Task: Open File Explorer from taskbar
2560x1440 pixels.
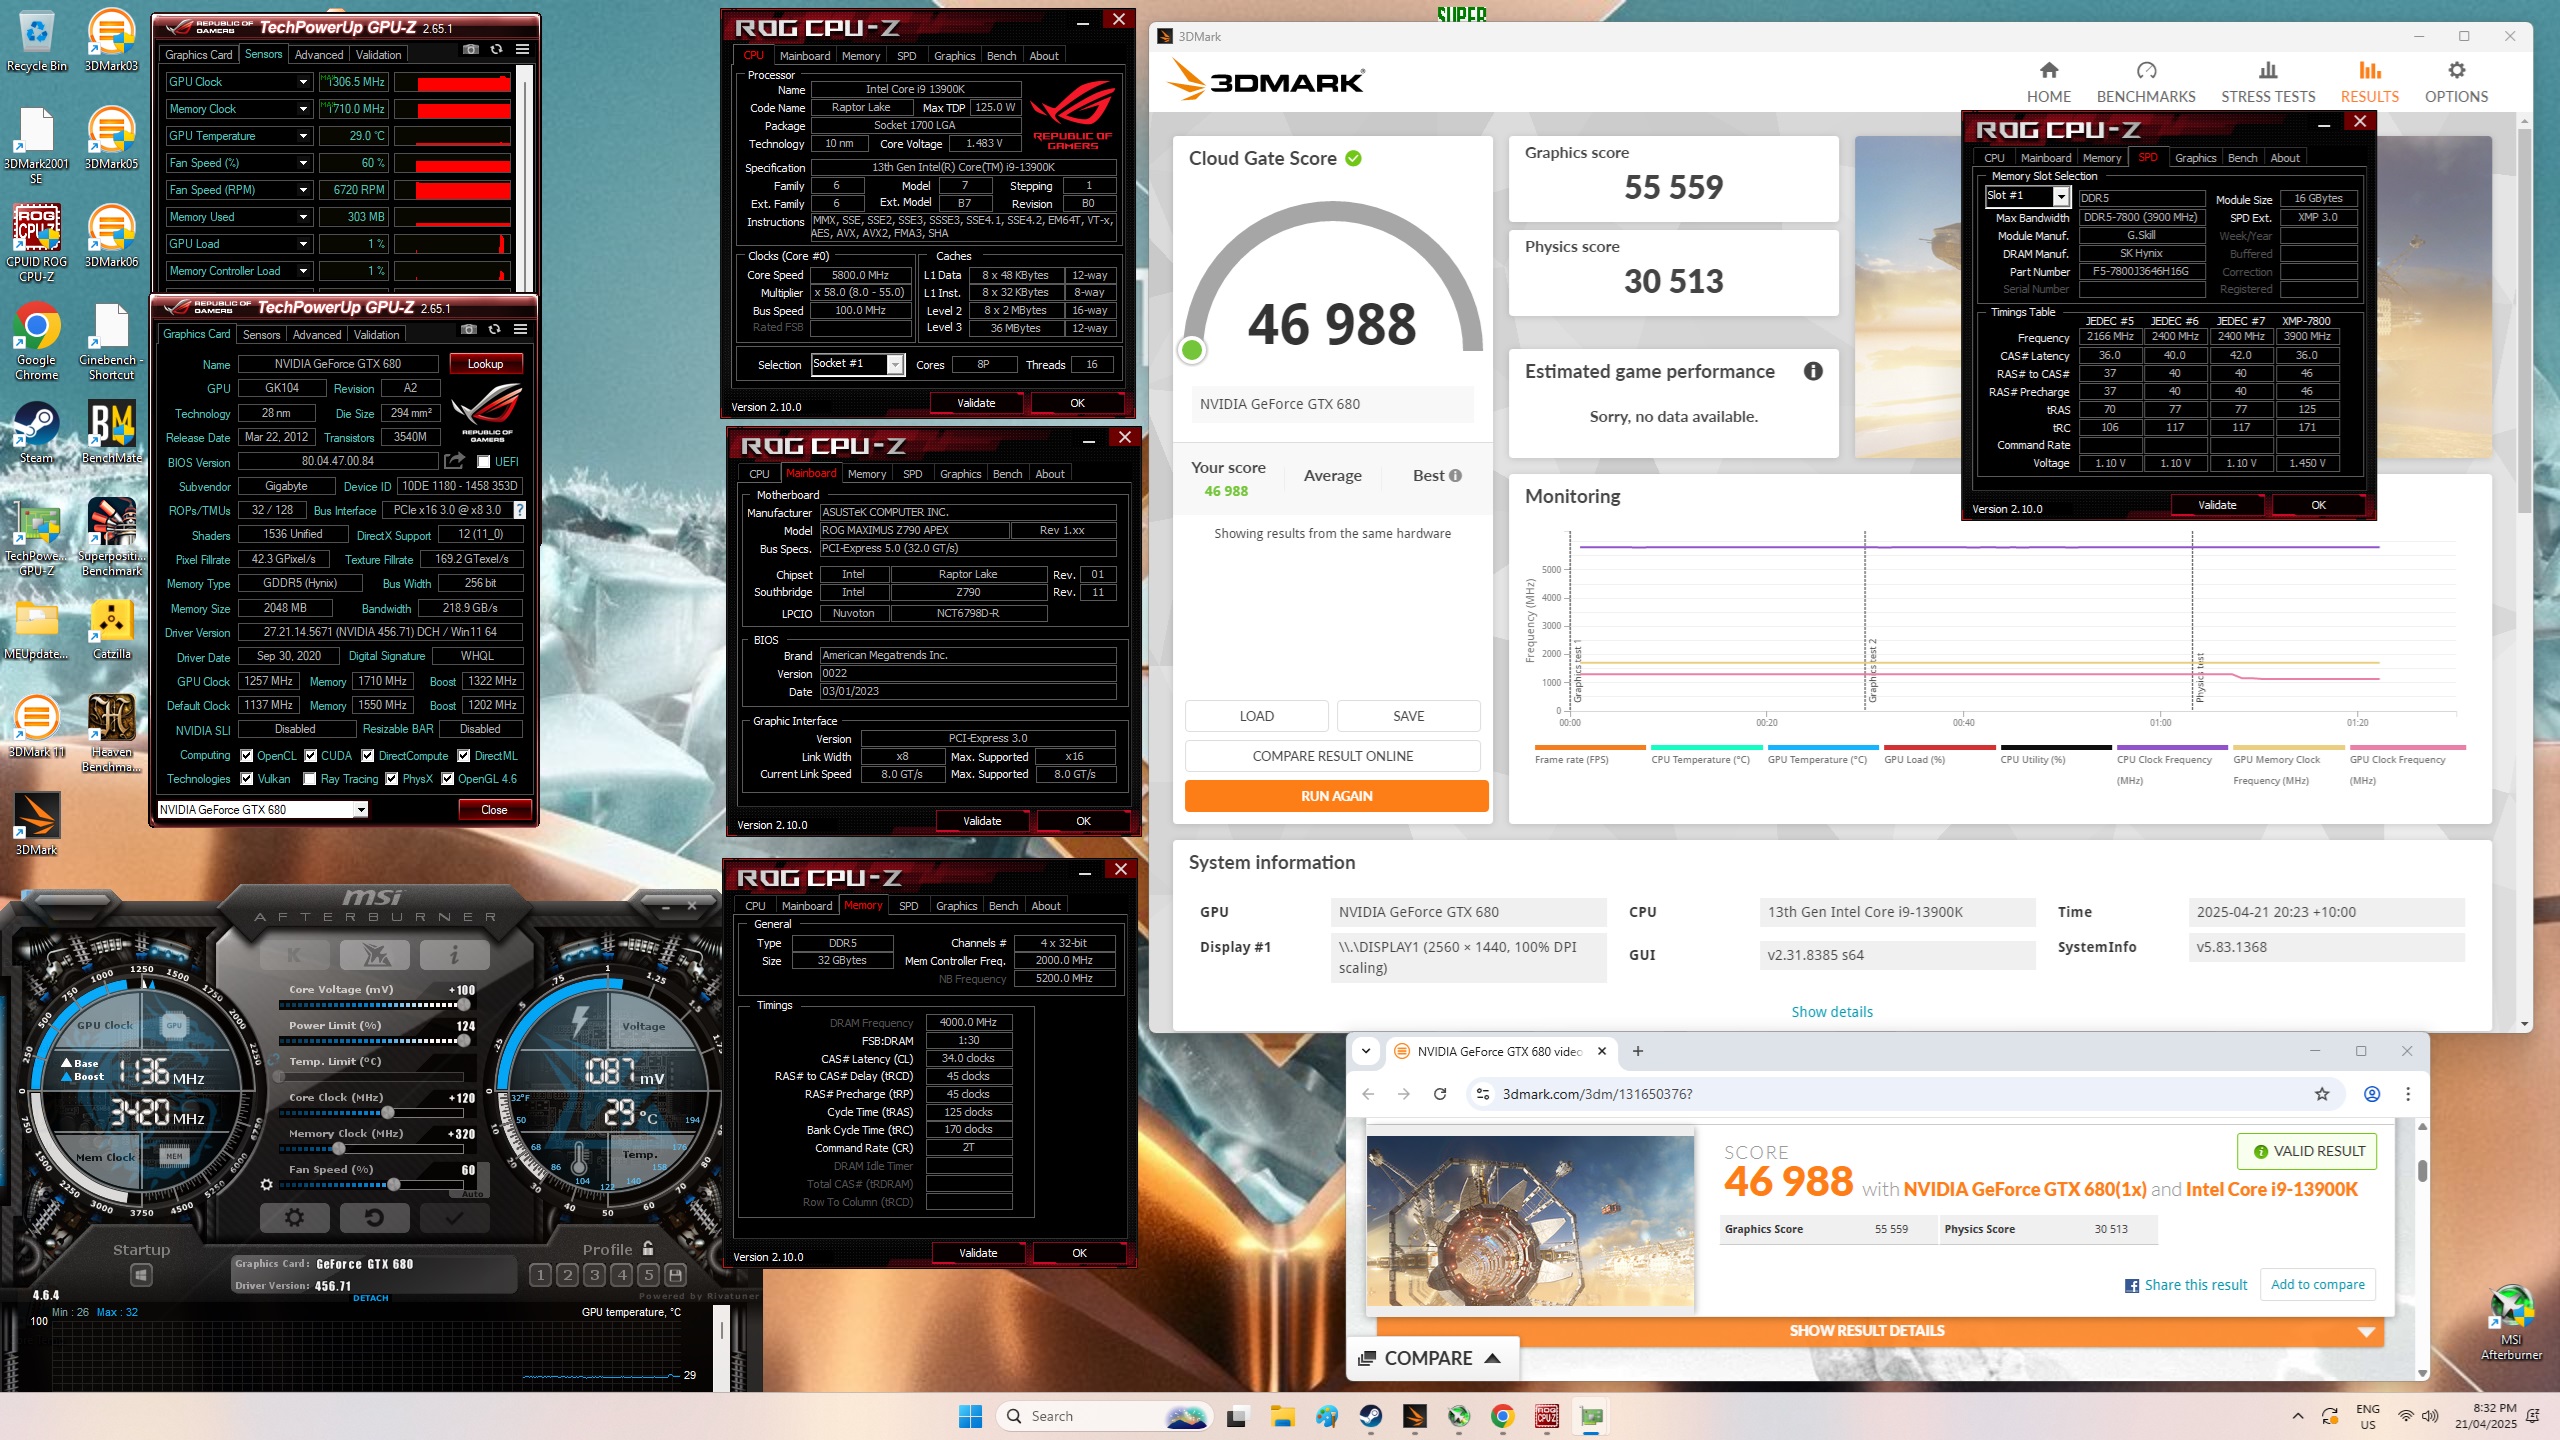Action: click(x=1282, y=1416)
